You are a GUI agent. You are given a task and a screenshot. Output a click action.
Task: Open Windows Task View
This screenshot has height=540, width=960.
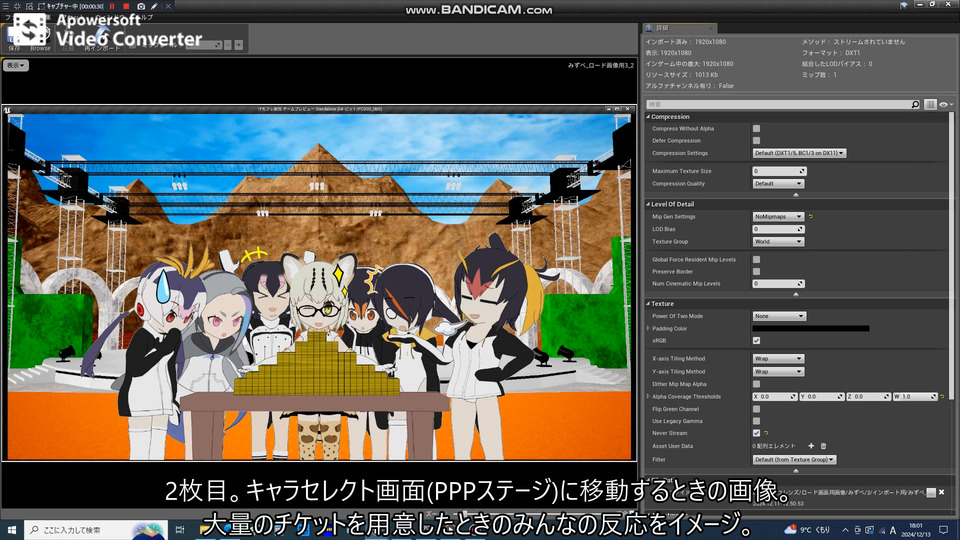coord(179,530)
